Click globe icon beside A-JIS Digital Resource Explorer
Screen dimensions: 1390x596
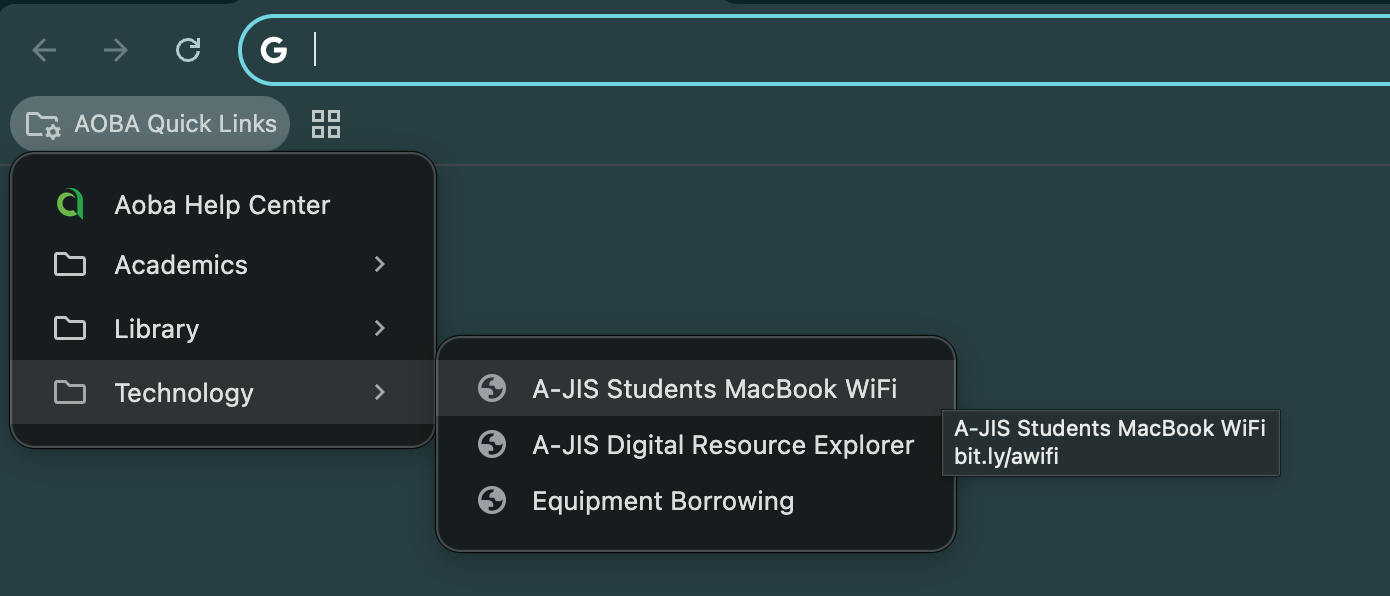click(491, 444)
